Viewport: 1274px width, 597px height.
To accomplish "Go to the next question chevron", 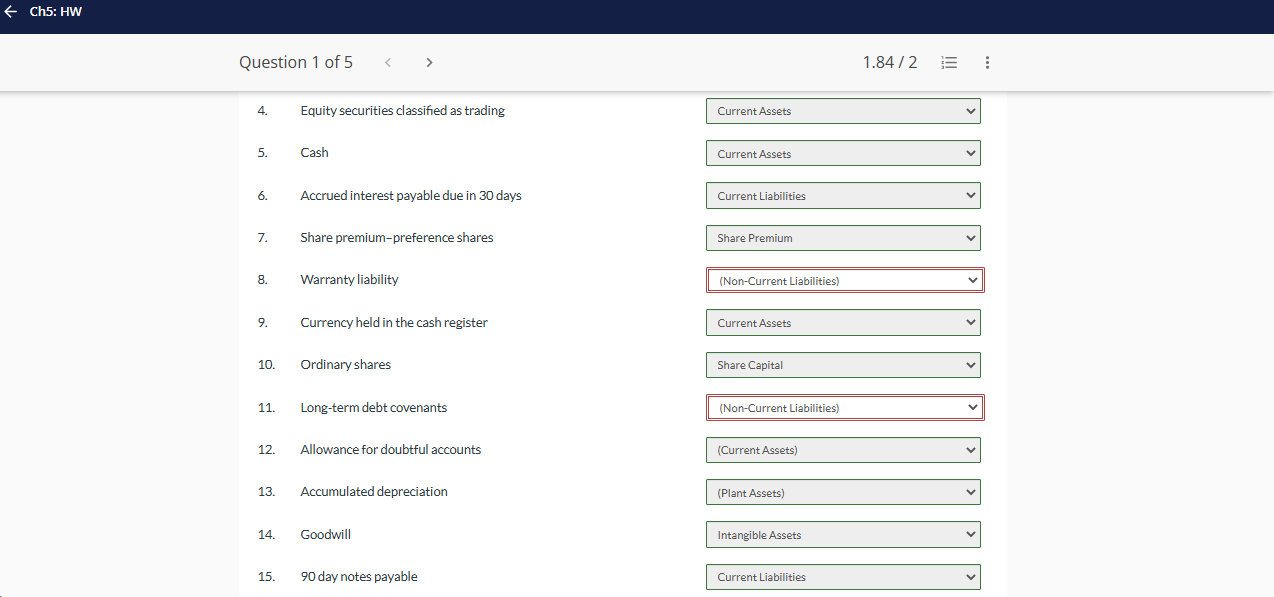I will pos(429,62).
